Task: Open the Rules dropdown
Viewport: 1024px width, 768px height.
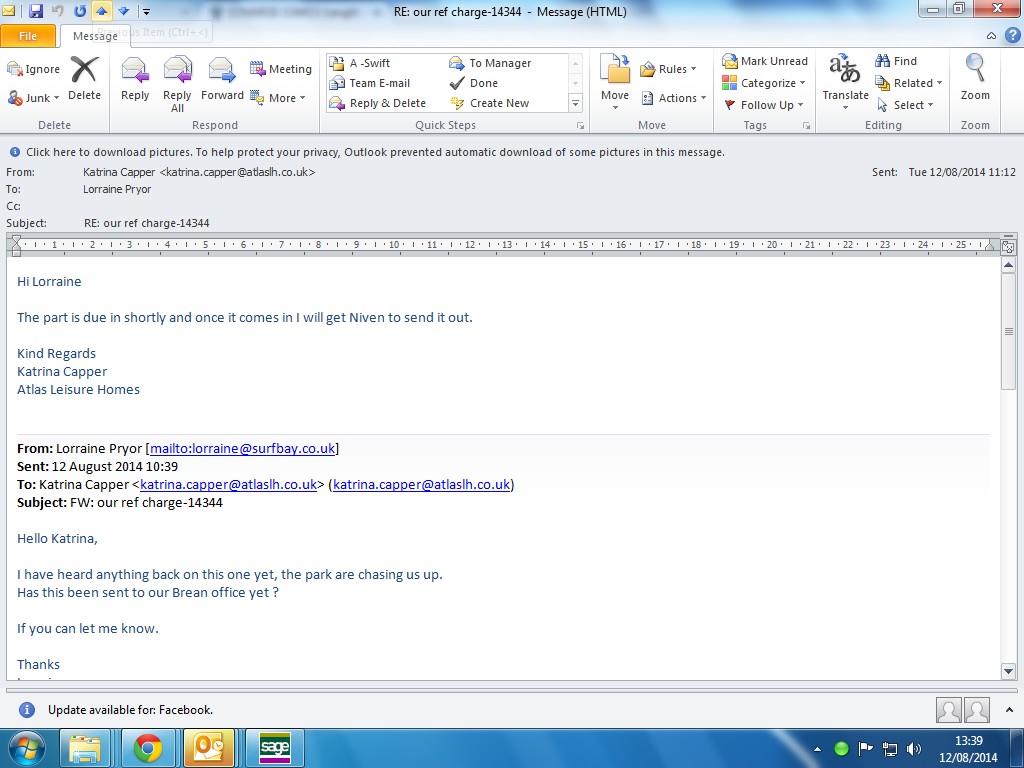Action: click(x=668, y=69)
